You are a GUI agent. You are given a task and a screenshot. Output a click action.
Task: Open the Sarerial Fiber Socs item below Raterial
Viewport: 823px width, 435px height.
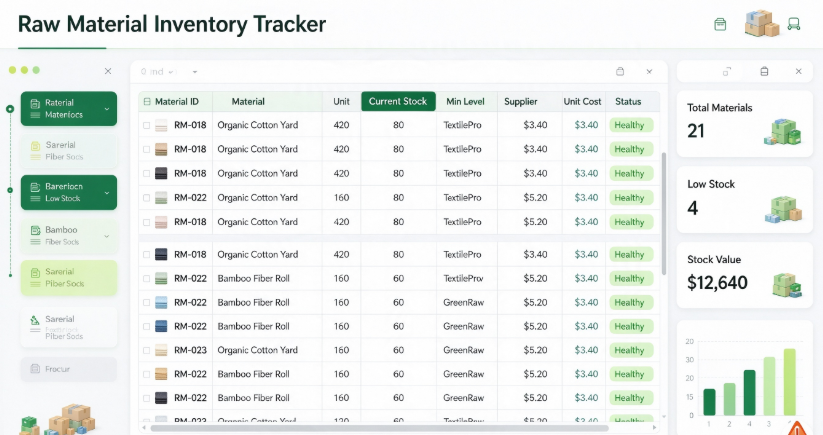point(69,151)
